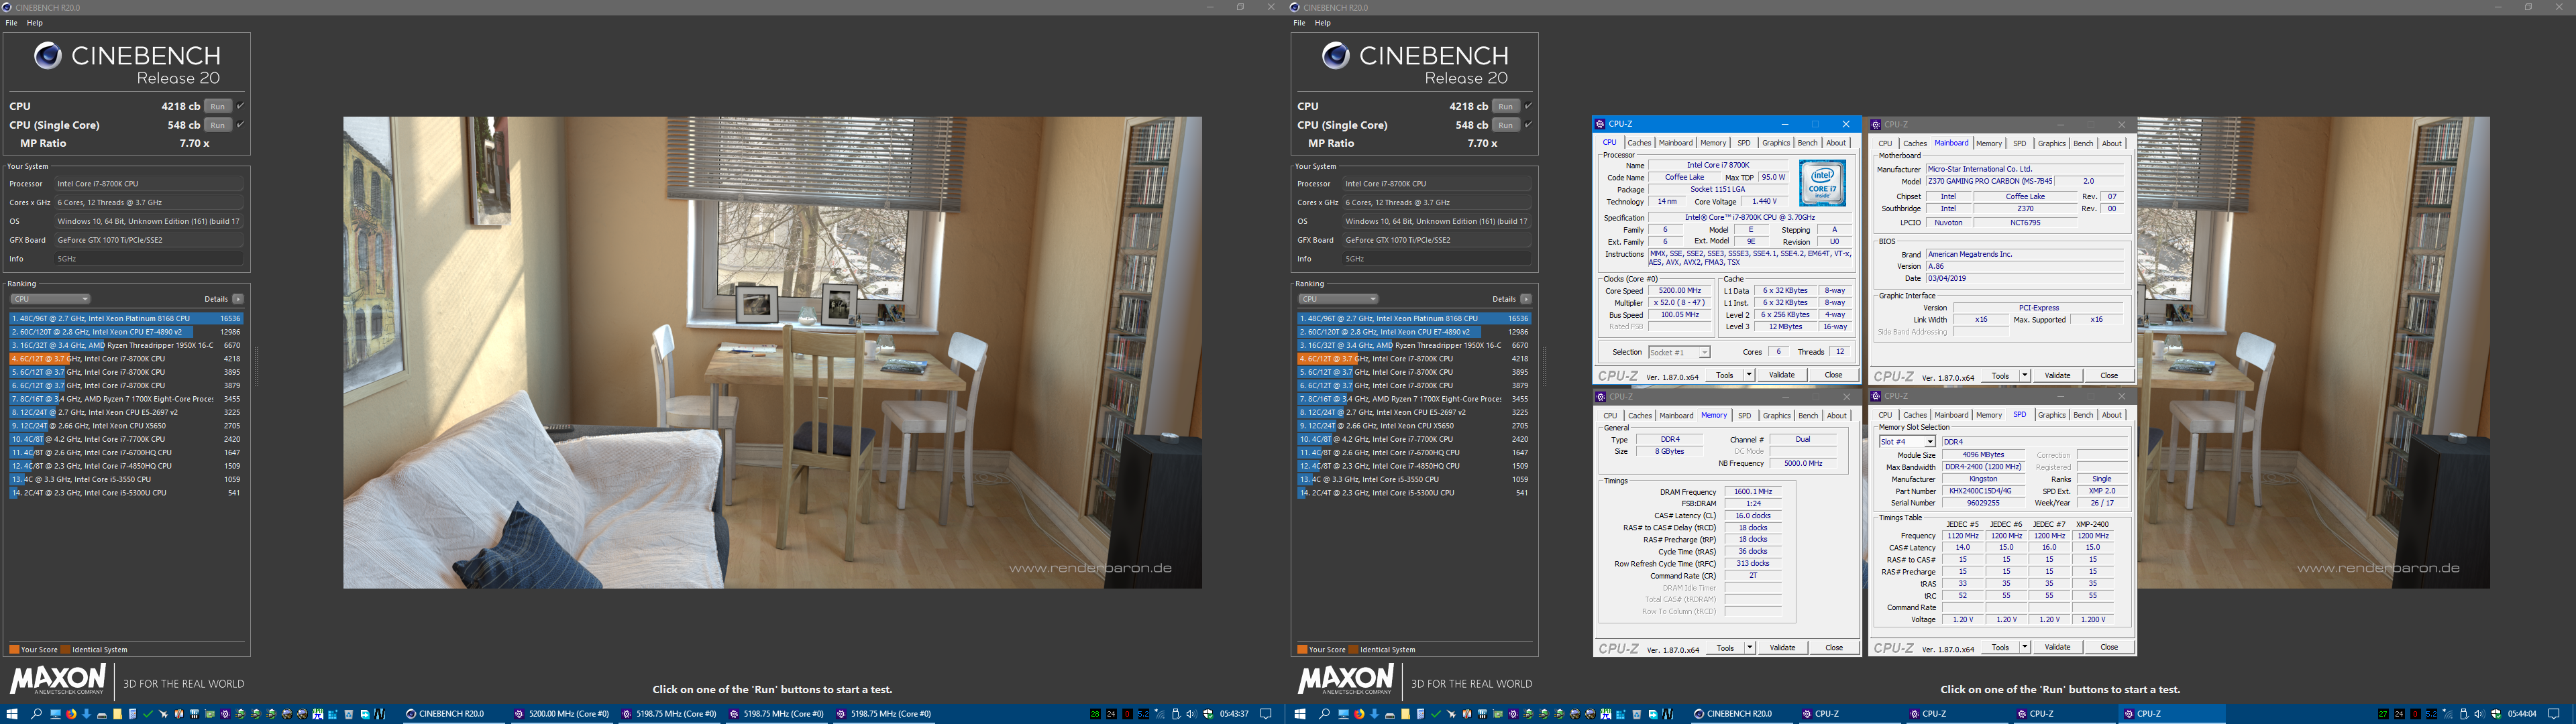
Task: Launch Firefox from the left taskbar
Action: [72, 714]
